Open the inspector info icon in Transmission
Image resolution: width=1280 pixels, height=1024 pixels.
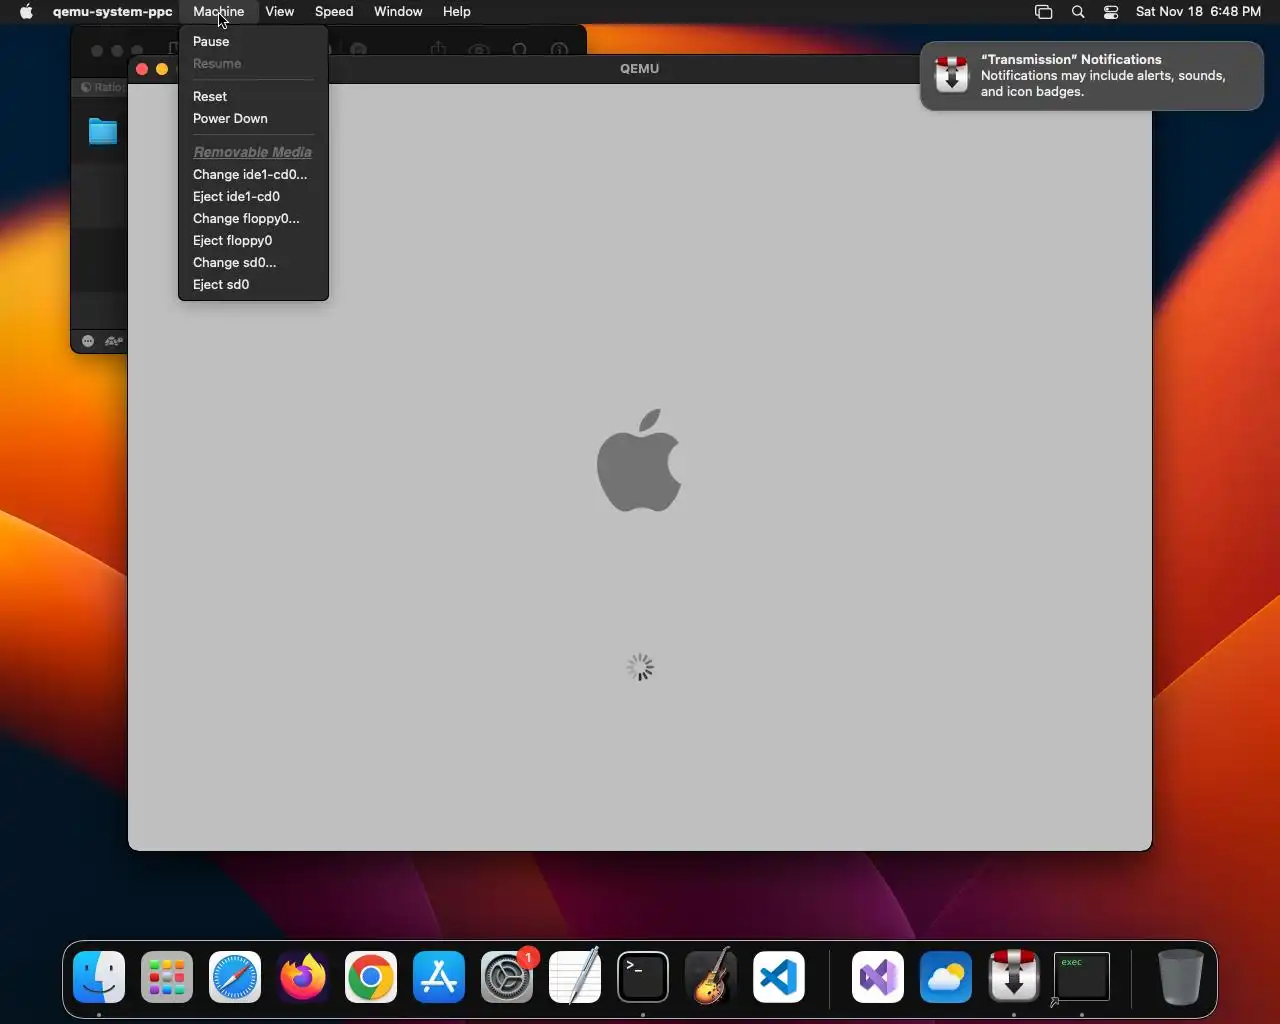[560, 50]
